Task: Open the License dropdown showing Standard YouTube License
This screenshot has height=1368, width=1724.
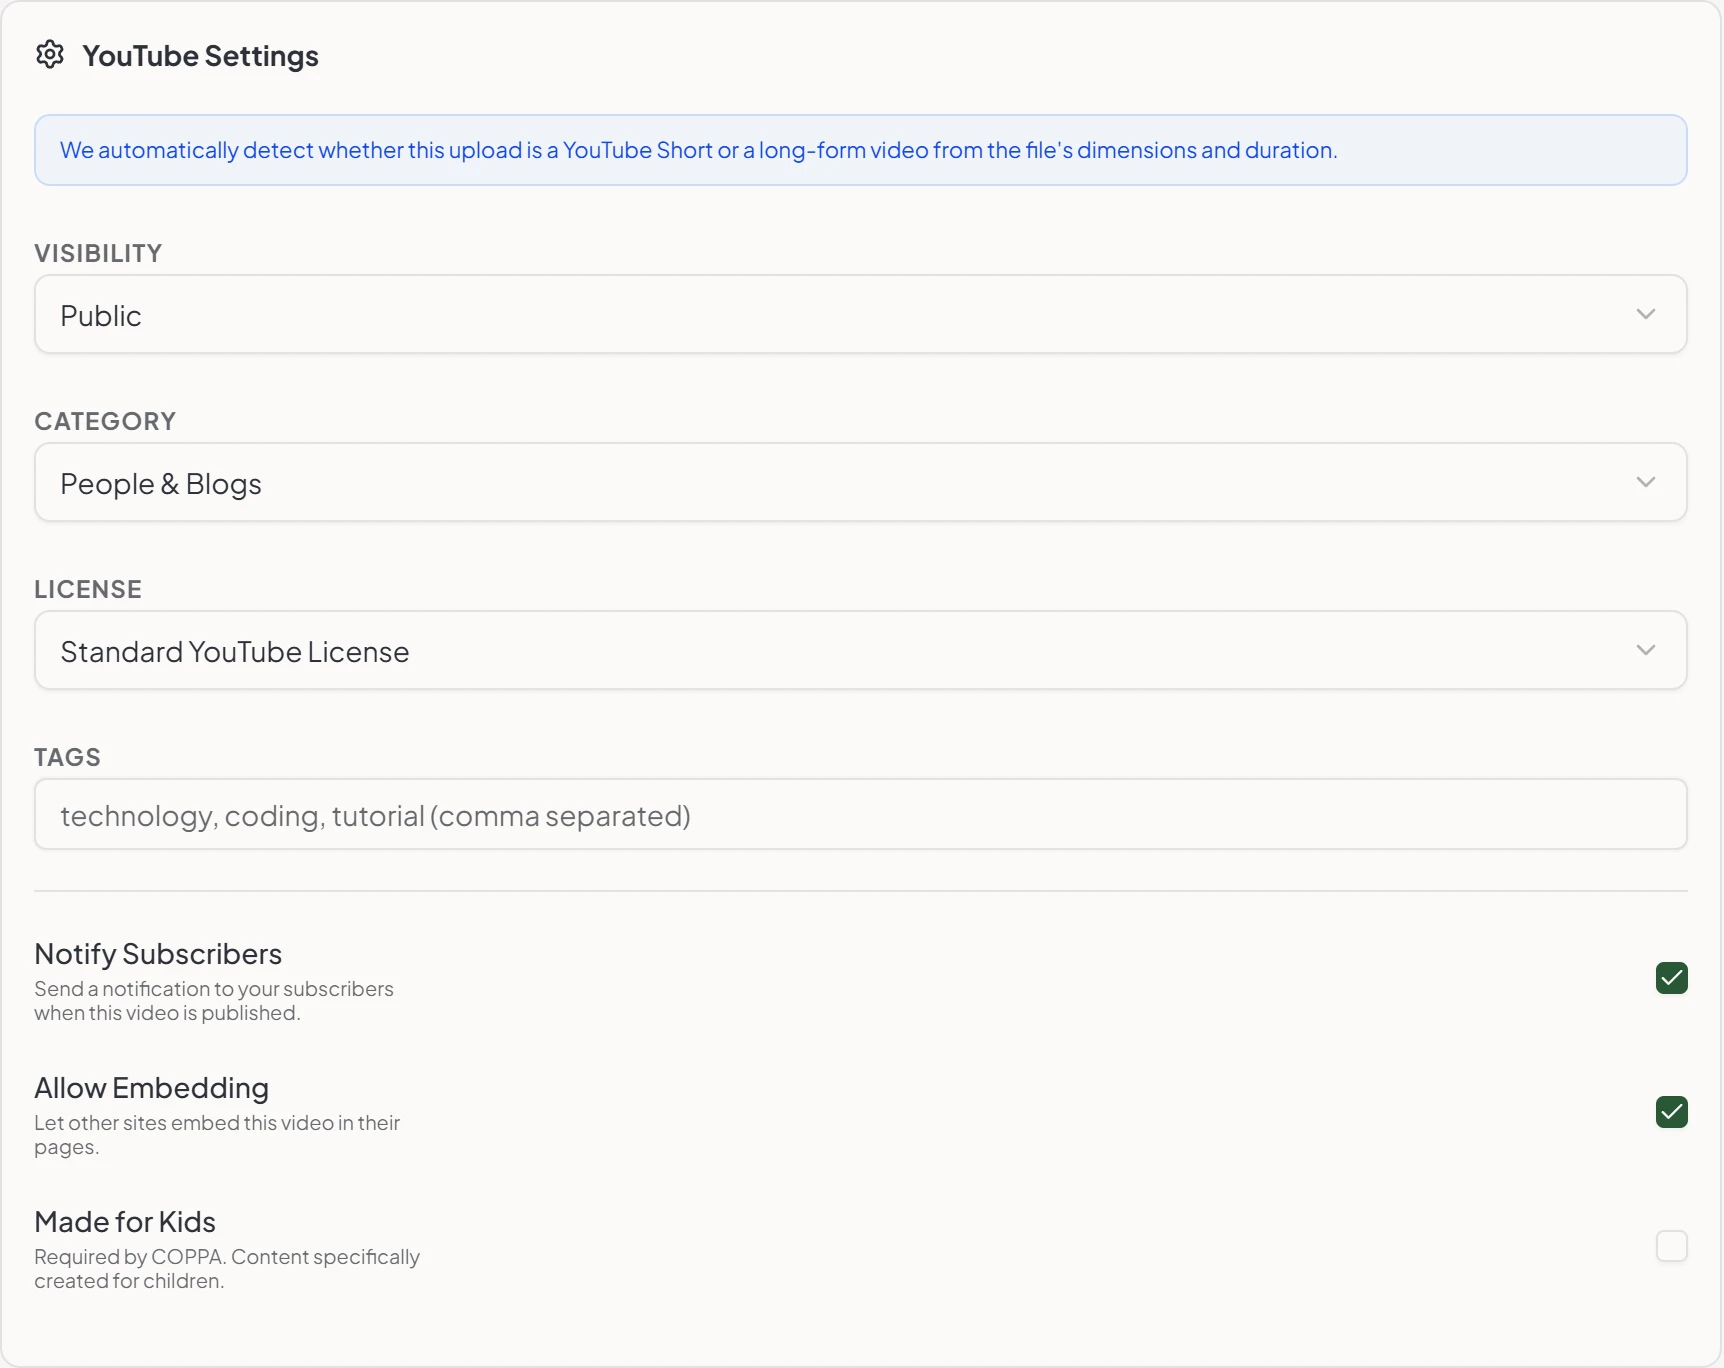Action: coord(861,650)
